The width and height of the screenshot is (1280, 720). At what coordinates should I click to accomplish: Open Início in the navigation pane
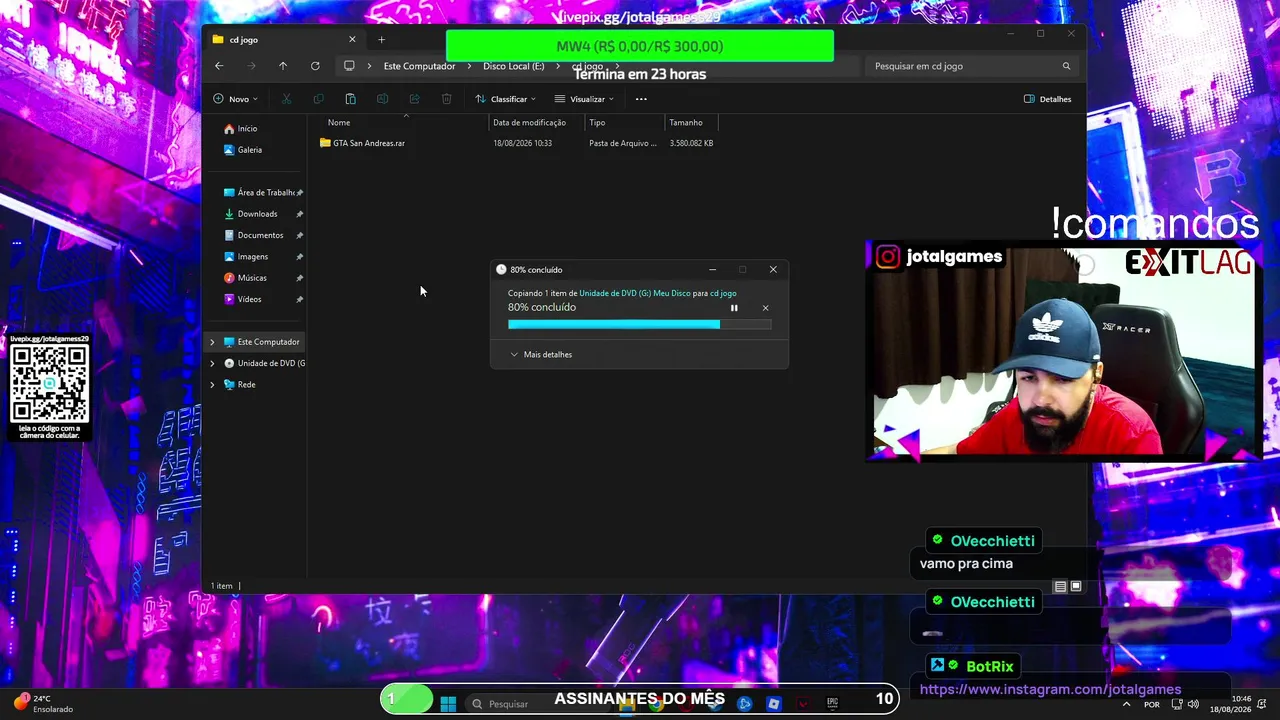click(241, 129)
